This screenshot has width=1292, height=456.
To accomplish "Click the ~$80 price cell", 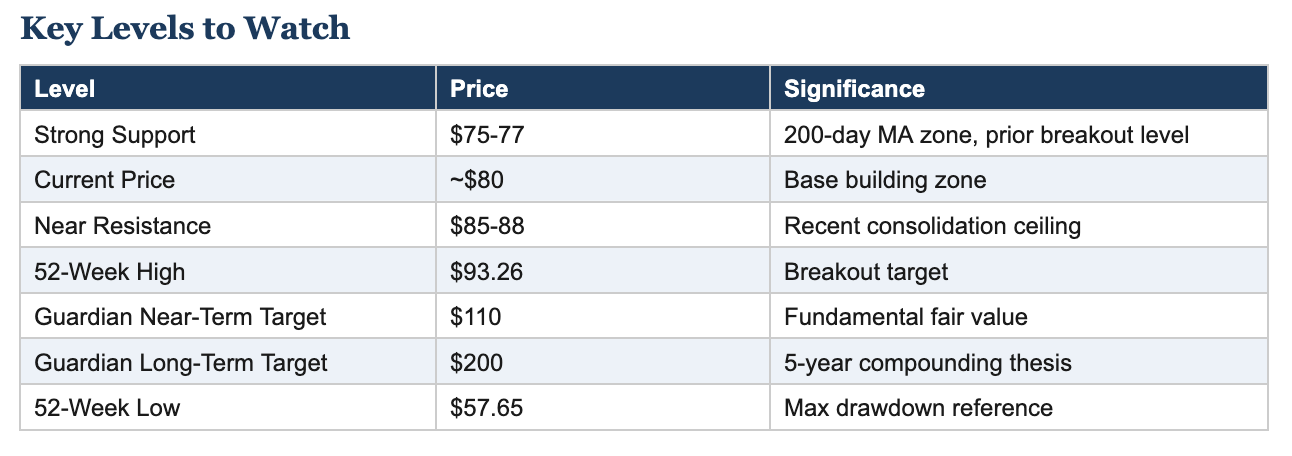I will 479,180.
